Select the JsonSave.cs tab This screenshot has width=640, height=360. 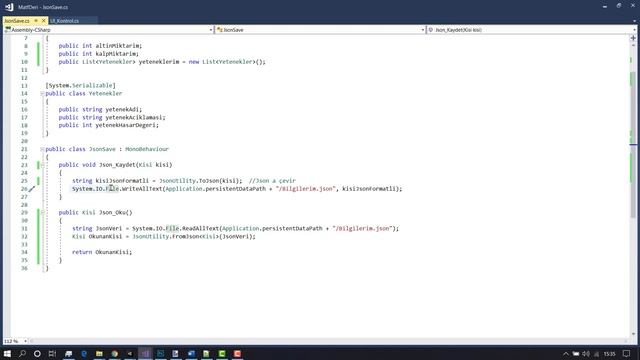pyautogui.click(x=17, y=20)
